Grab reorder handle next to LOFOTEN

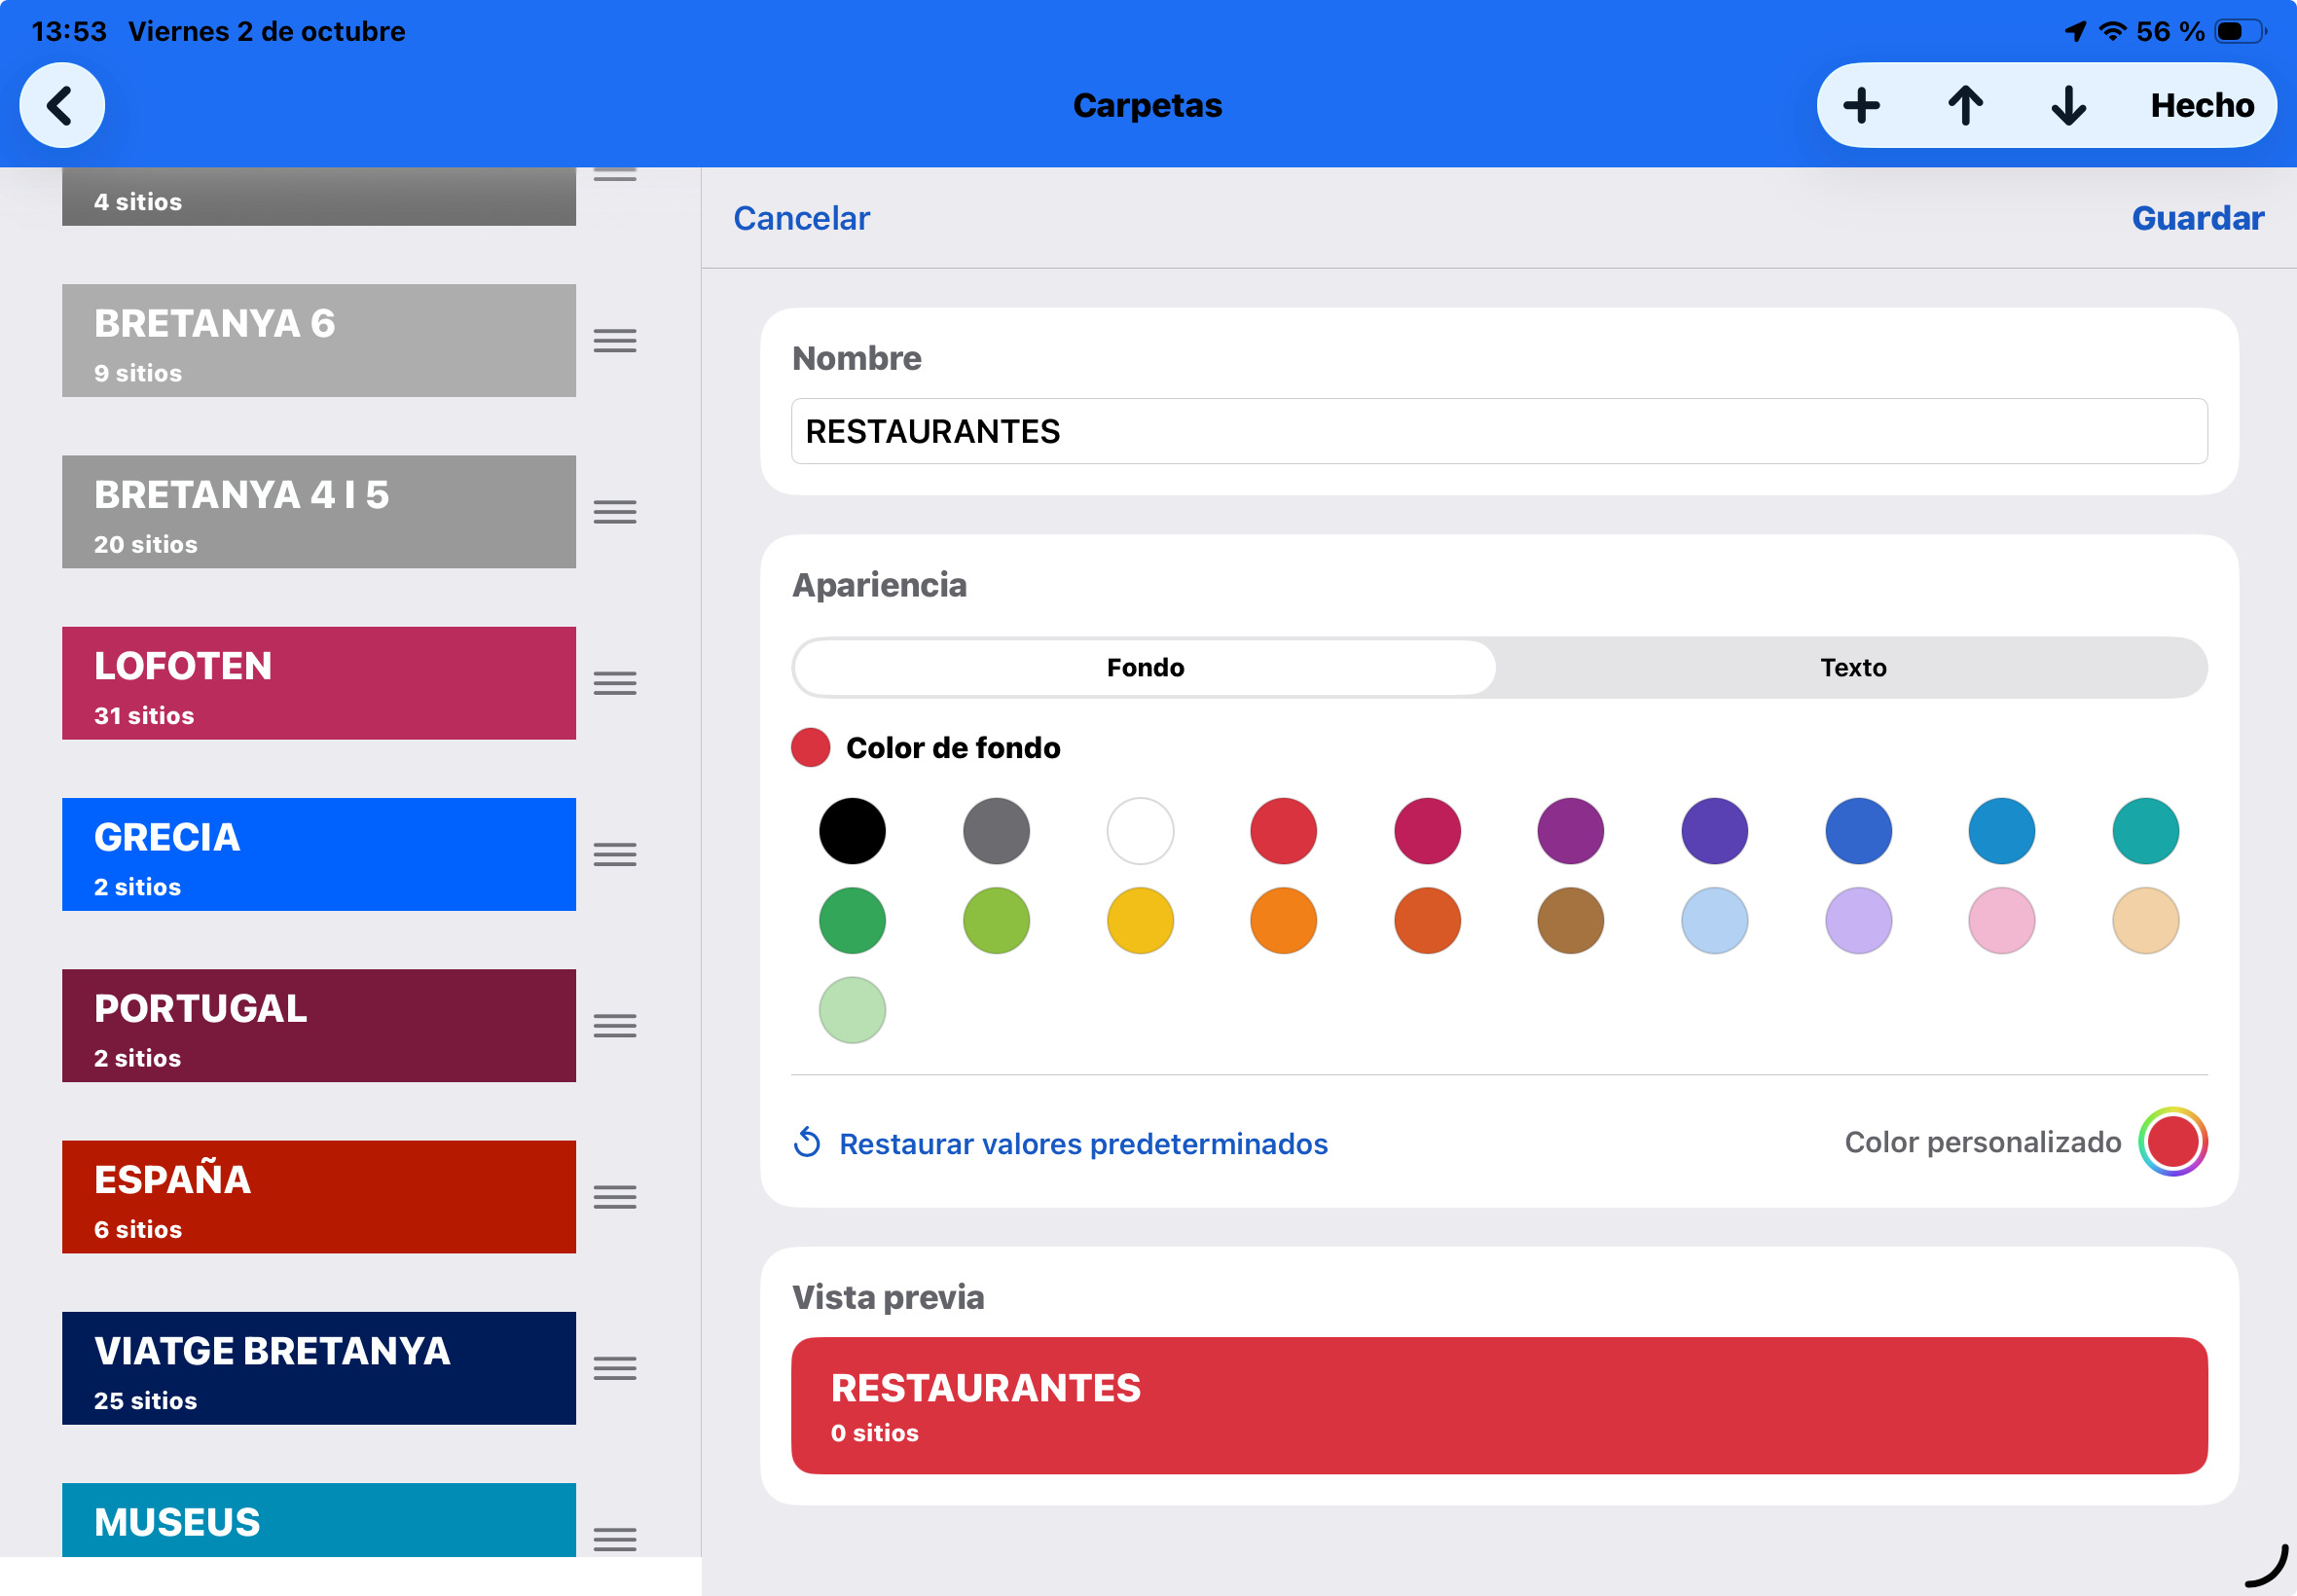click(615, 683)
